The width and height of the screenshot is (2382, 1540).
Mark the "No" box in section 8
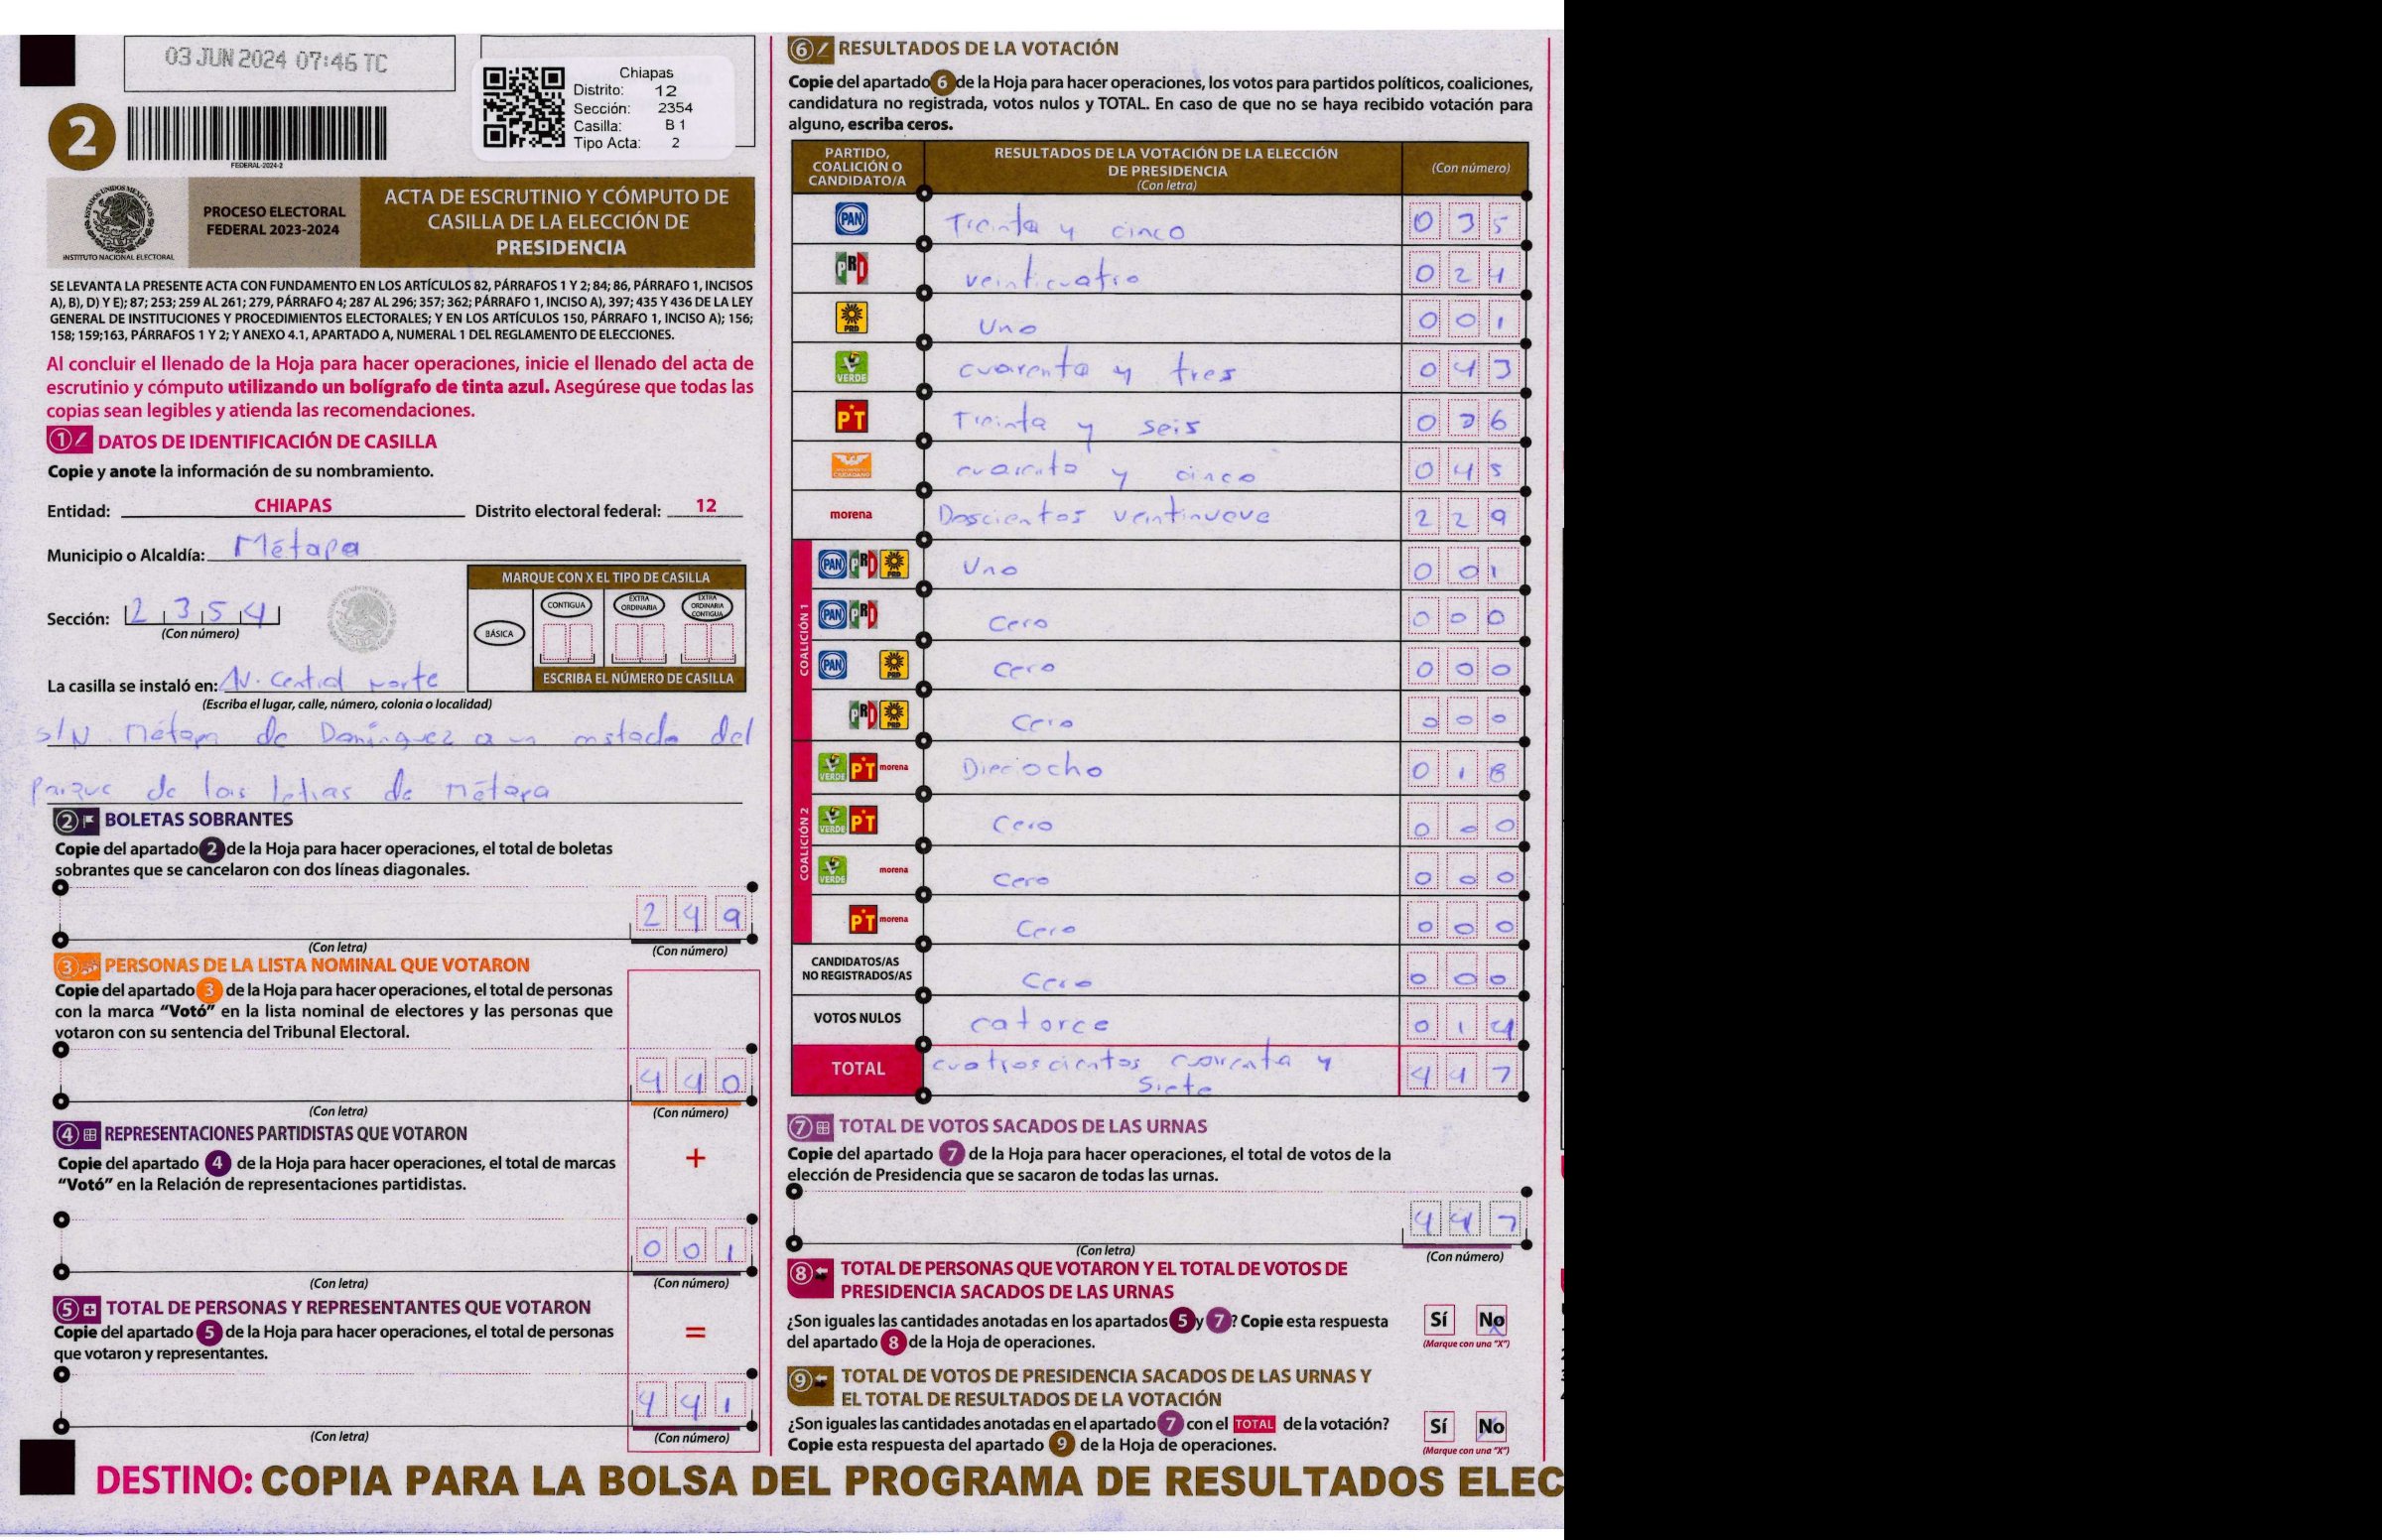click(1491, 1320)
